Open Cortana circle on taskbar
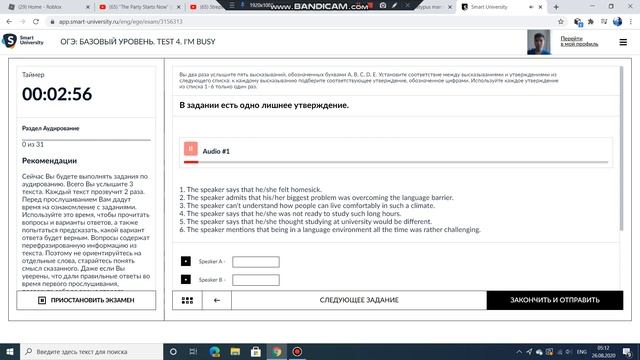640x360 pixels. tap(173, 351)
